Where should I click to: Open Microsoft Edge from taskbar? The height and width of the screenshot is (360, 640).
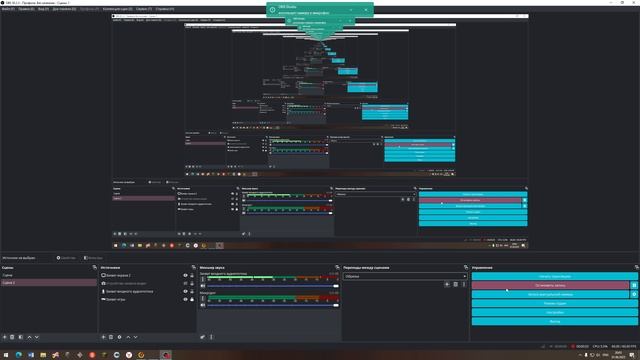(18, 355)
